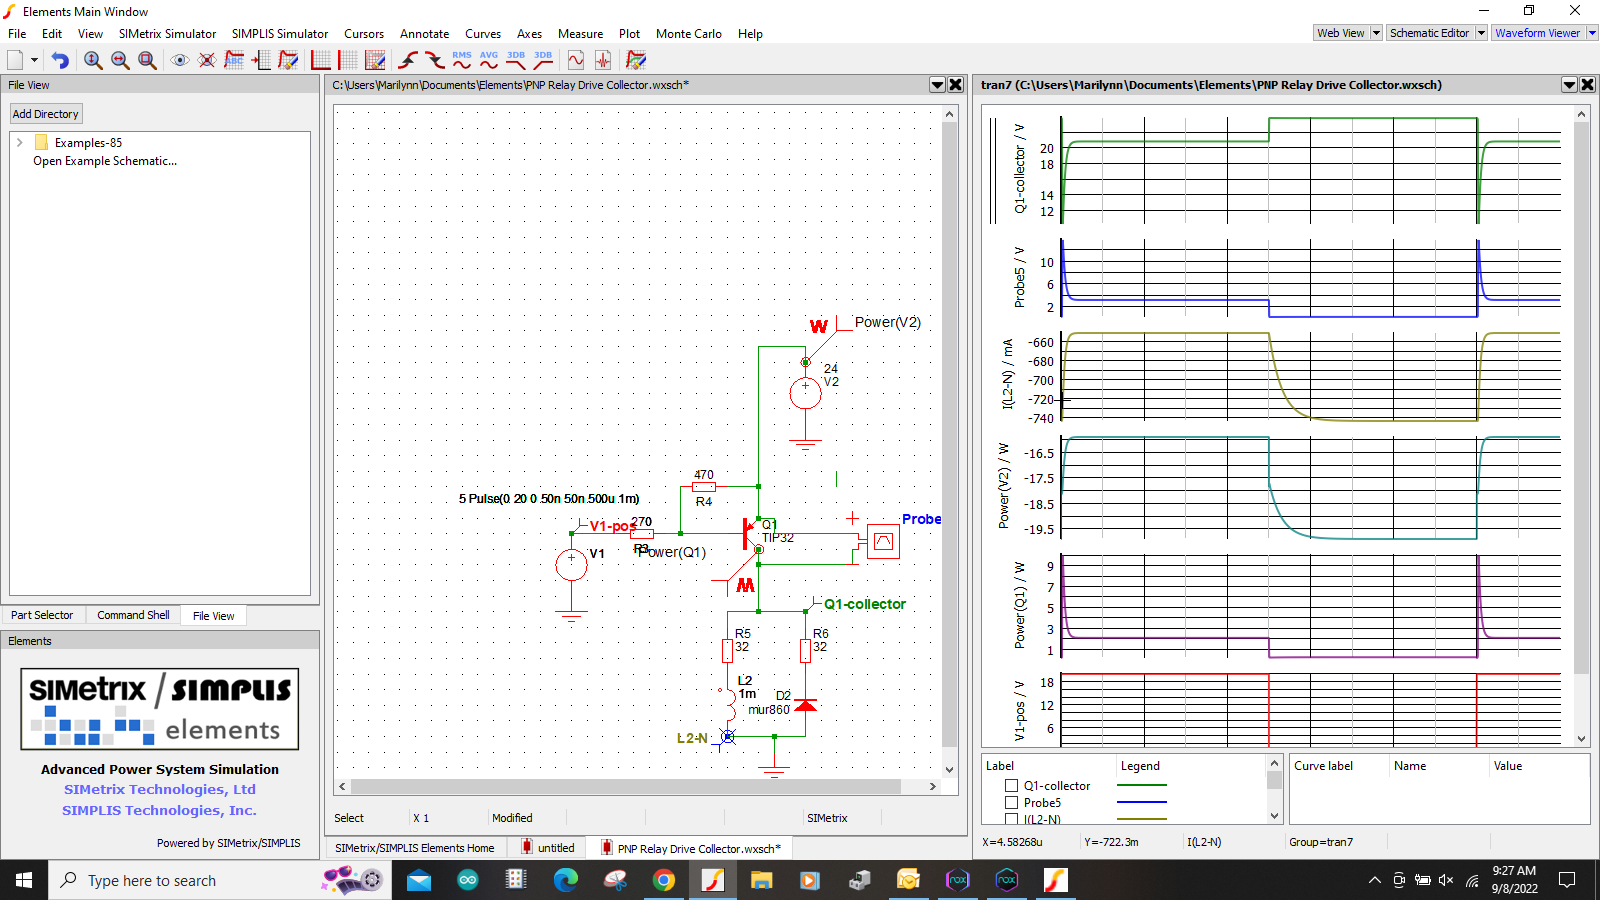
Task: Click the horizontal zoom magnifier icon
Action: coord(120,60)
